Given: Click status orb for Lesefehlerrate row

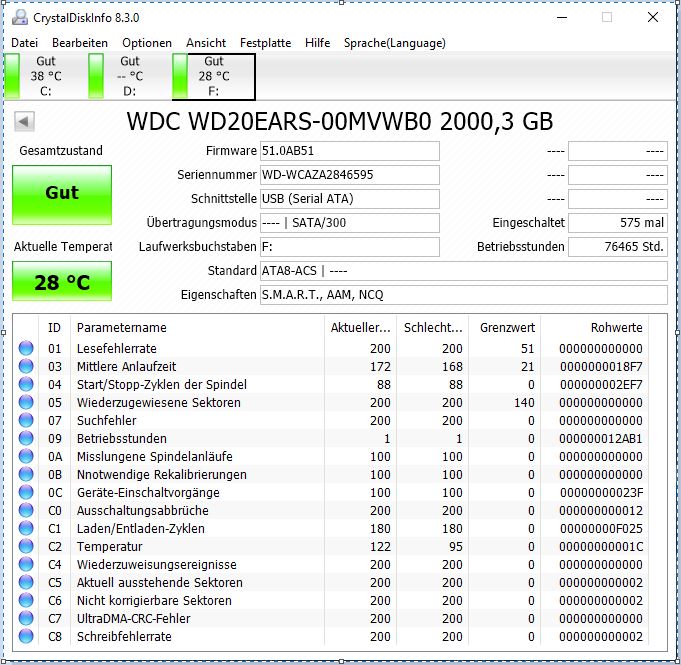Looking at the screenshot, I should click(x=26, y=348).
